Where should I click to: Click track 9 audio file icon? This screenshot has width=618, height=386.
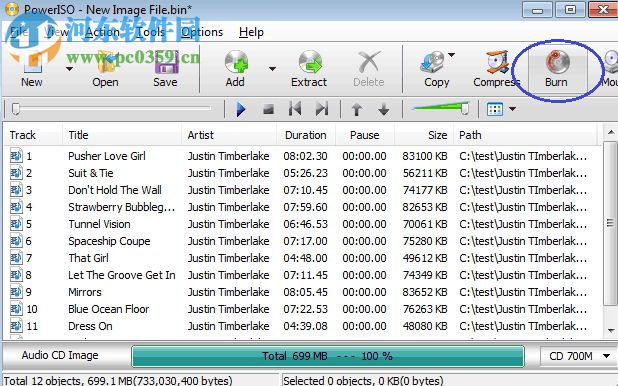(16, 291)
